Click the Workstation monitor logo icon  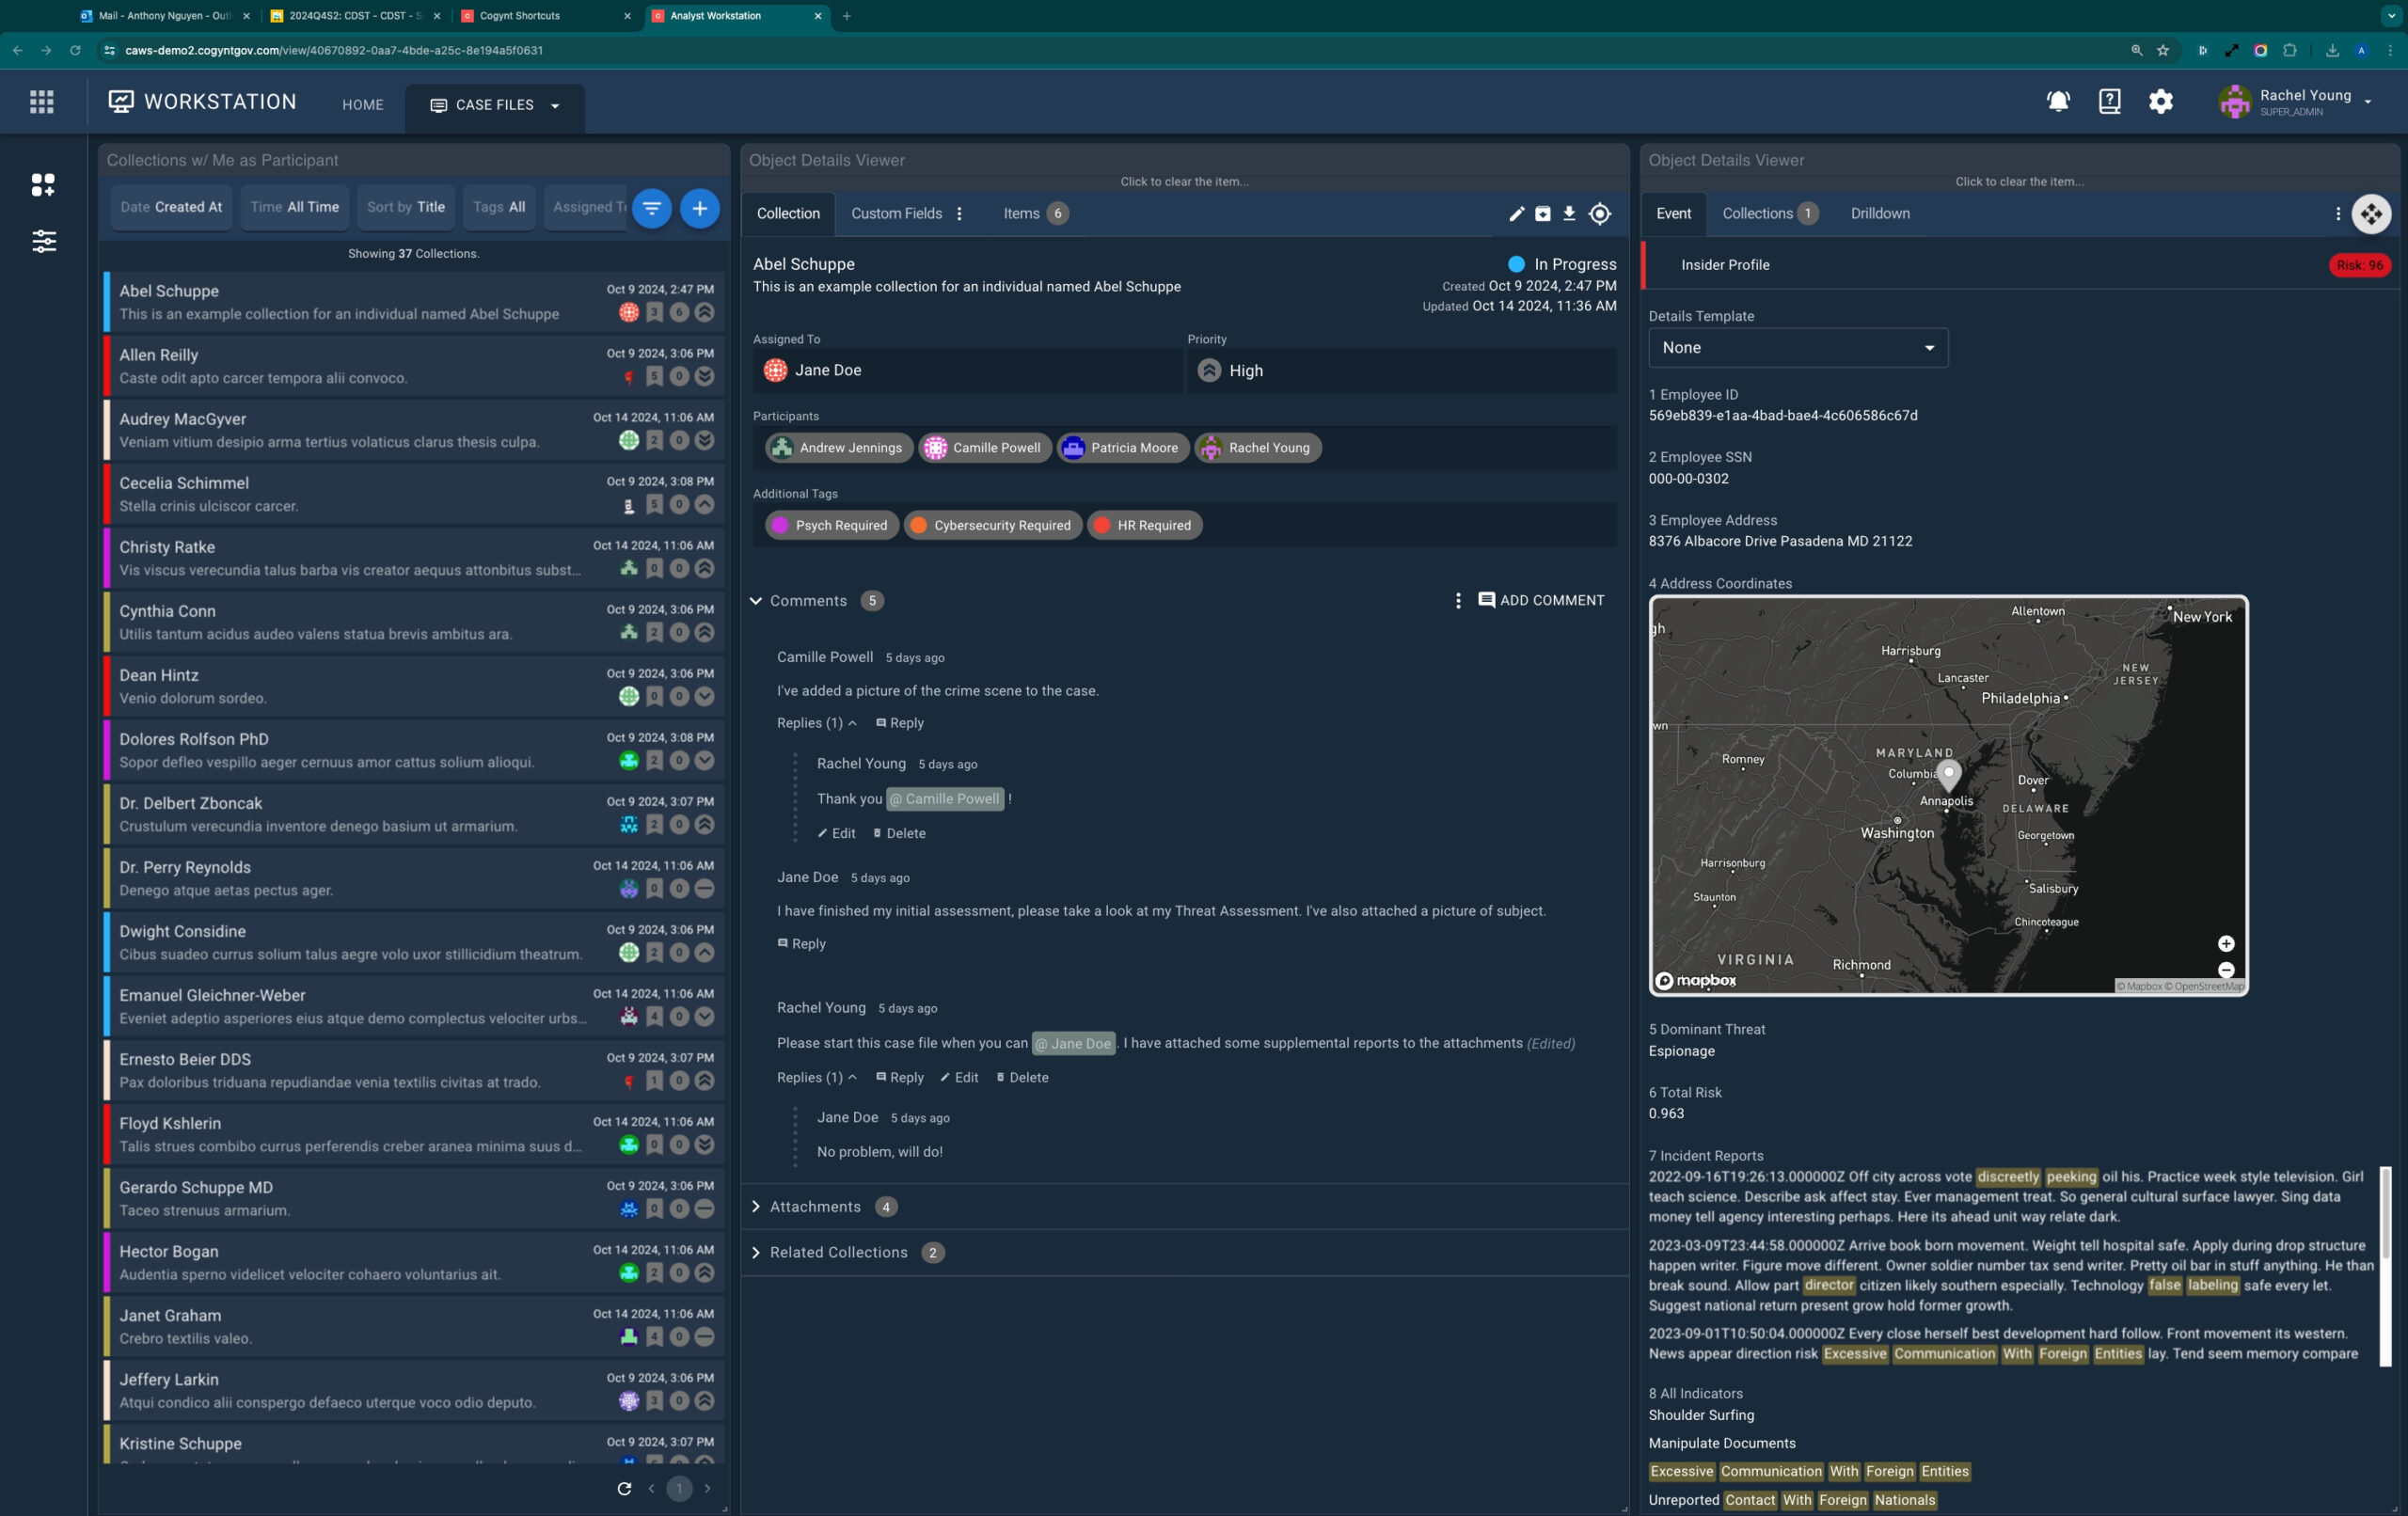coord(121,101)
